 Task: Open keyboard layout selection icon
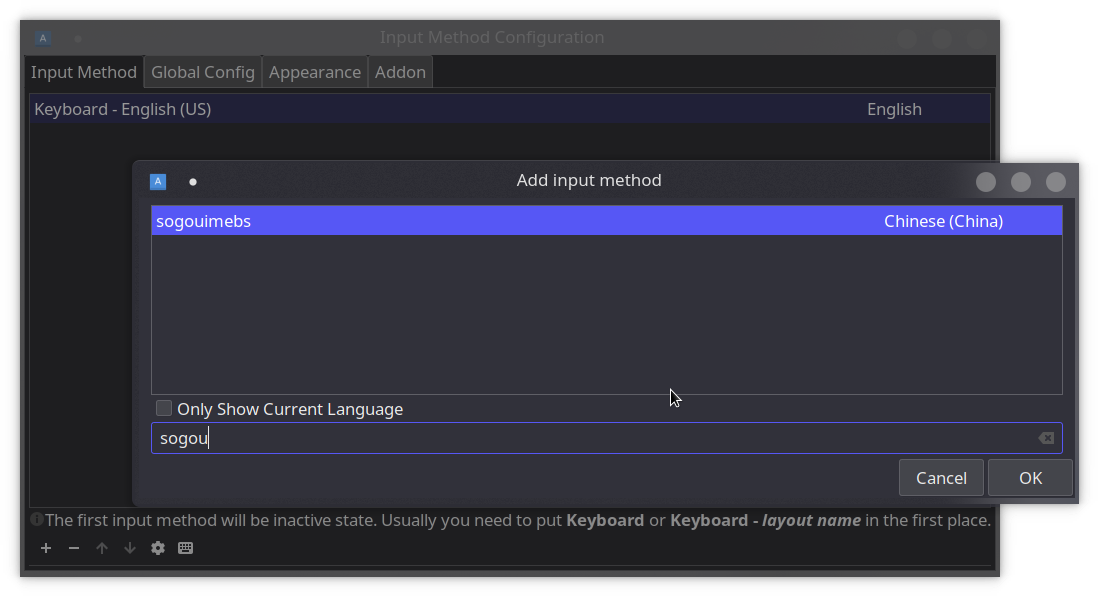coord(185,548)
